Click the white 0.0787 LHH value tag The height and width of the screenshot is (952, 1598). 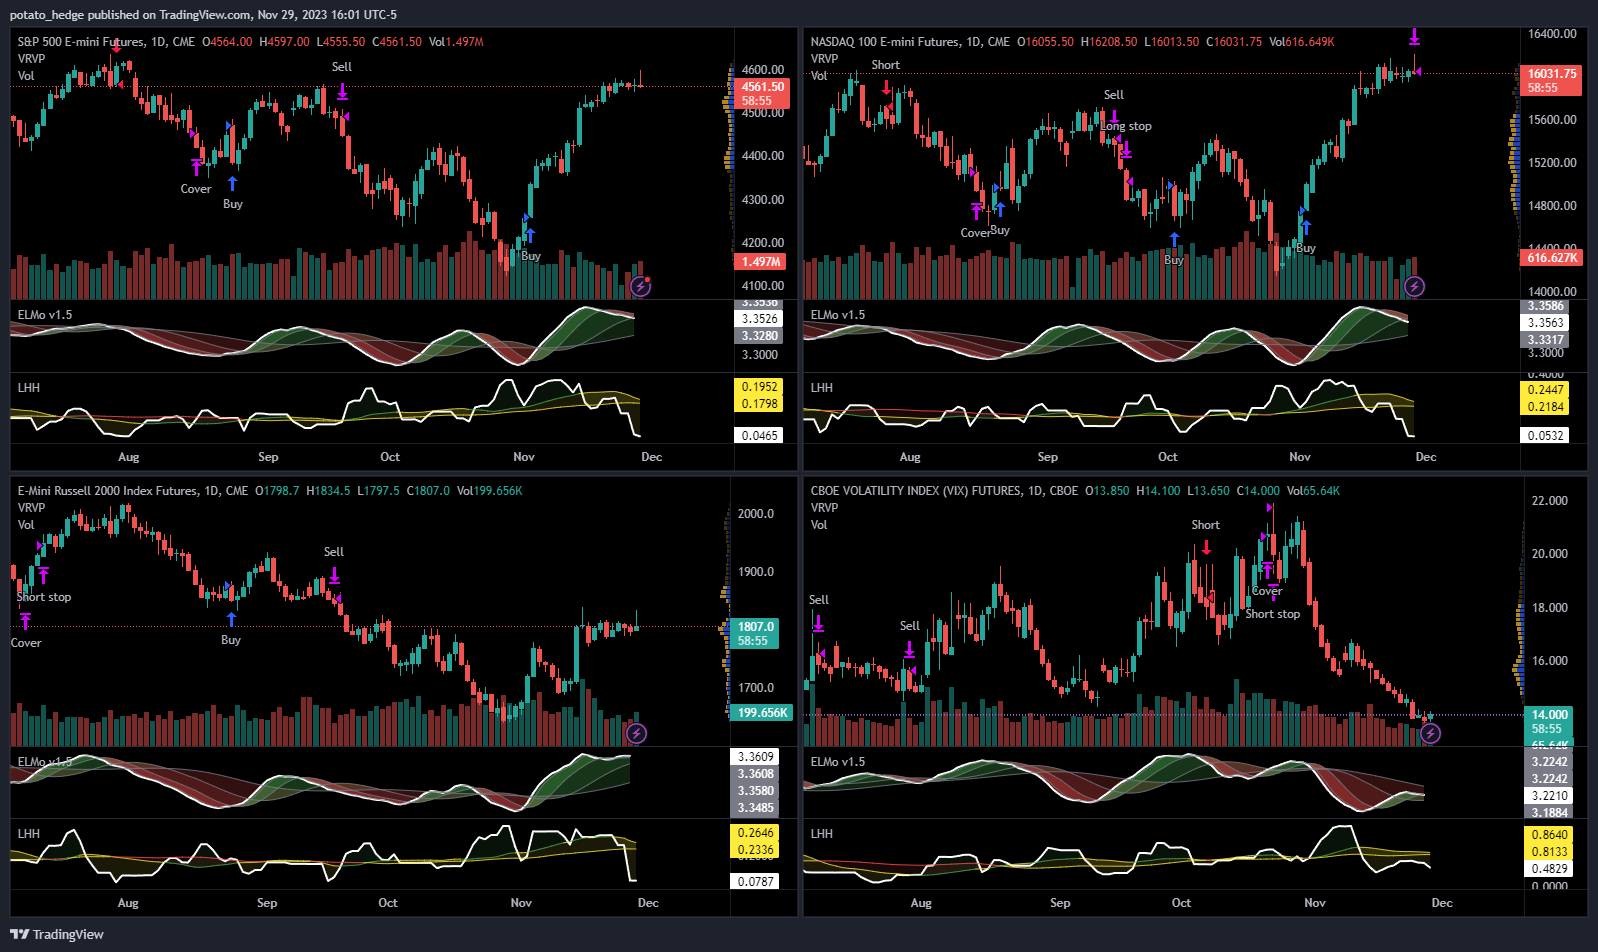(755, 882)
